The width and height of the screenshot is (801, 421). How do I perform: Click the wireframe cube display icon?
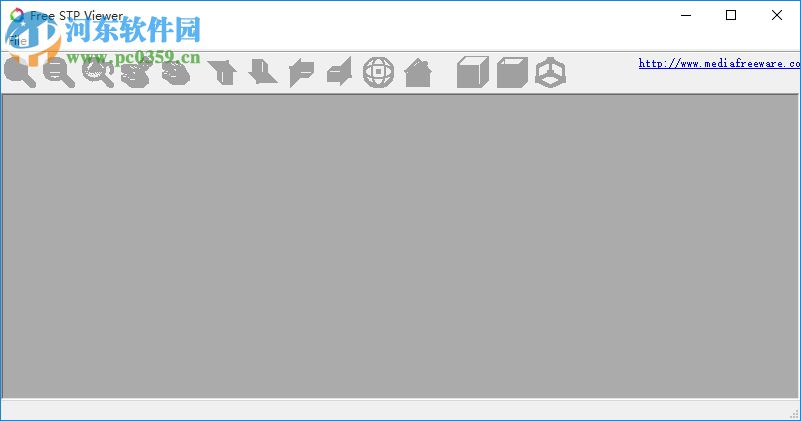[x=551, y=73]
